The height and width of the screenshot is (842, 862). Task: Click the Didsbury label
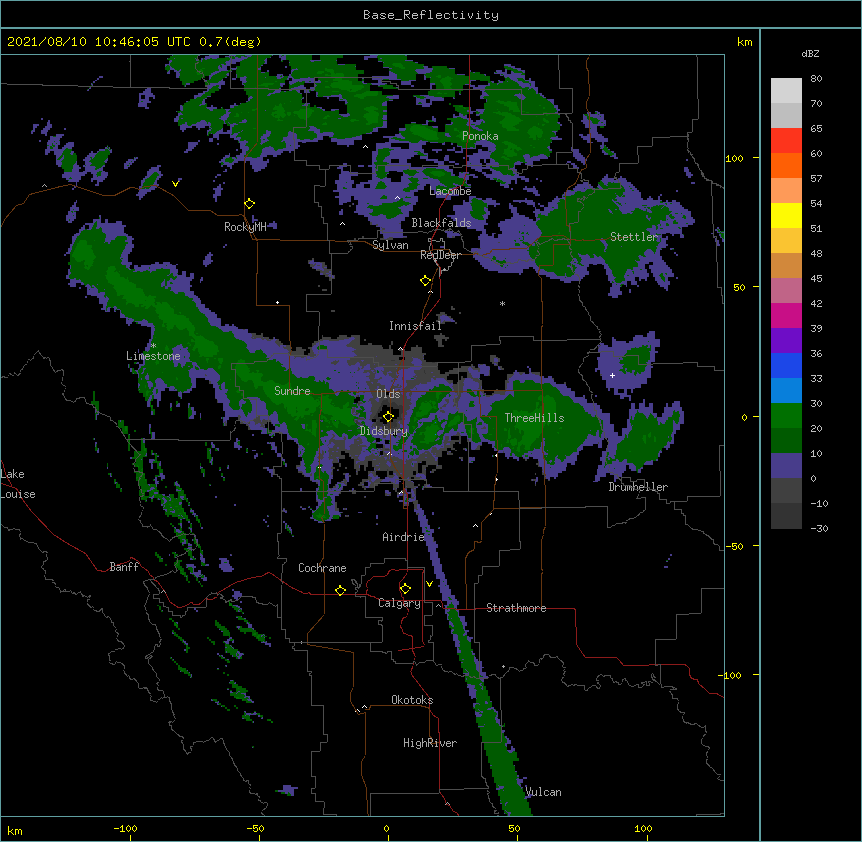point(383,431)
